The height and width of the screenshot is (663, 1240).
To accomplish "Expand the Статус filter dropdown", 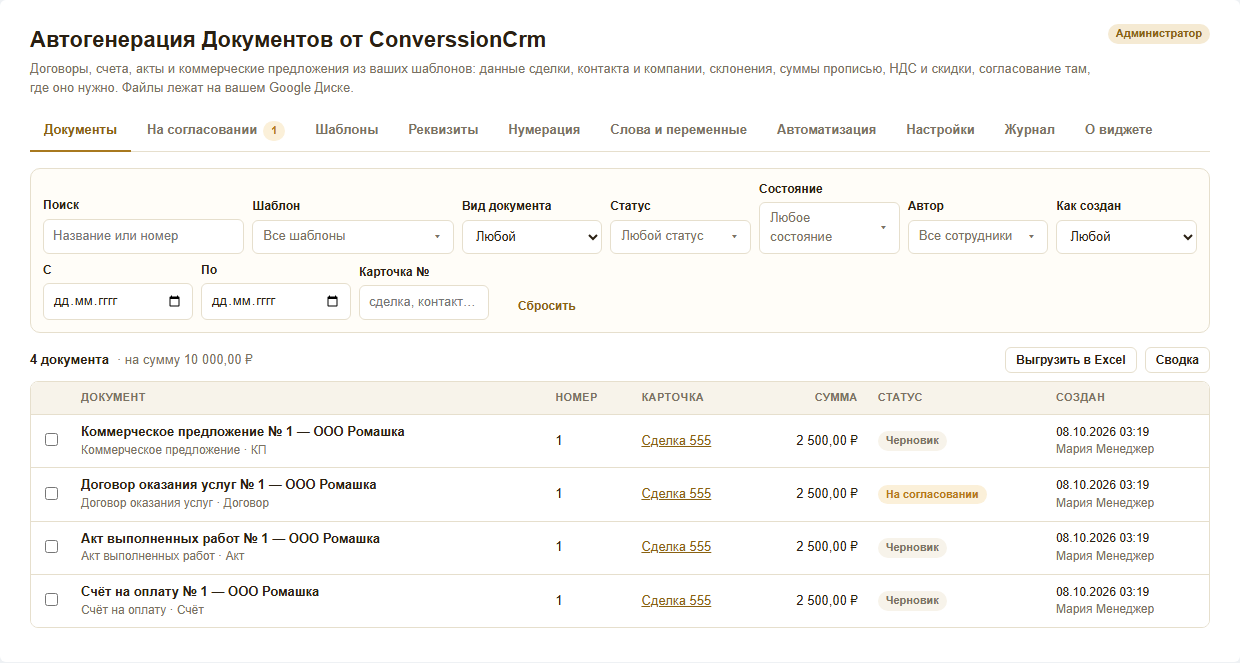I will tap(680, 237).
